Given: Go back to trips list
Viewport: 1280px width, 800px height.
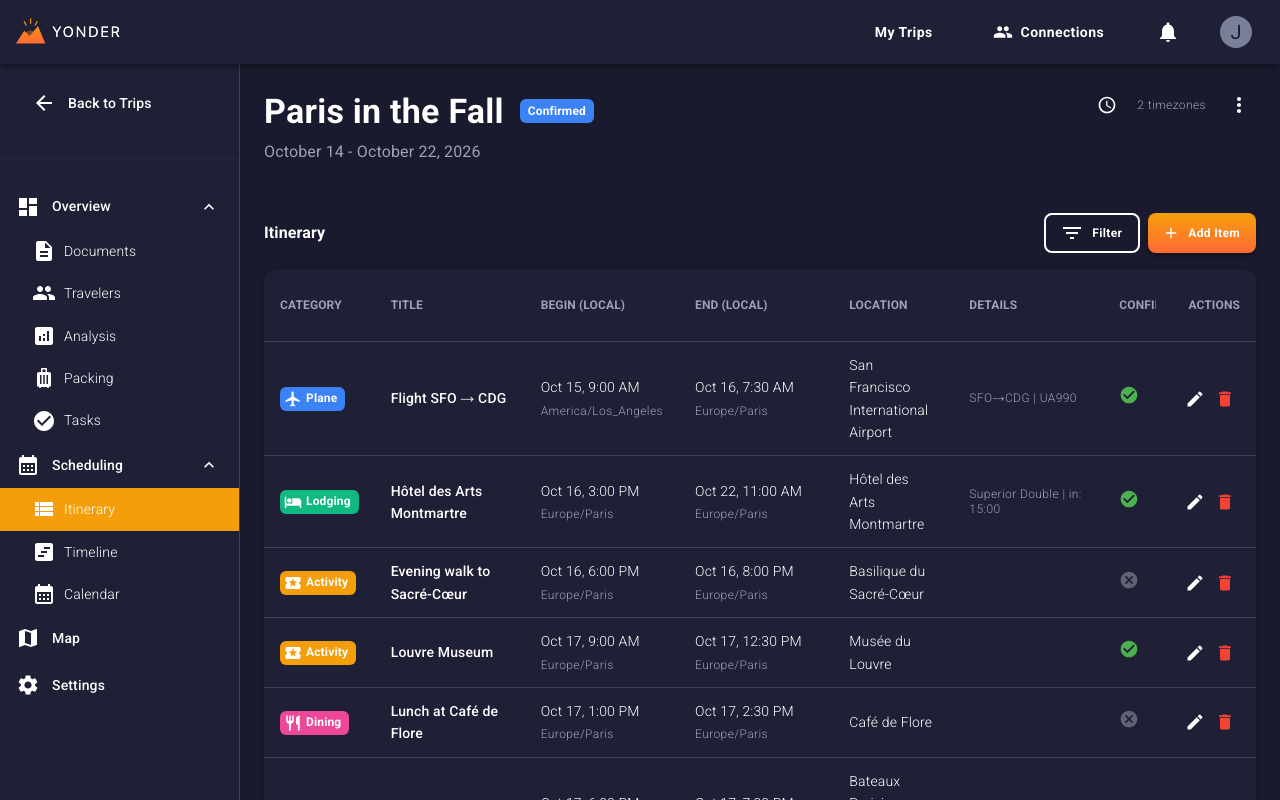Looking at the screenshot, I should point(94,103).
